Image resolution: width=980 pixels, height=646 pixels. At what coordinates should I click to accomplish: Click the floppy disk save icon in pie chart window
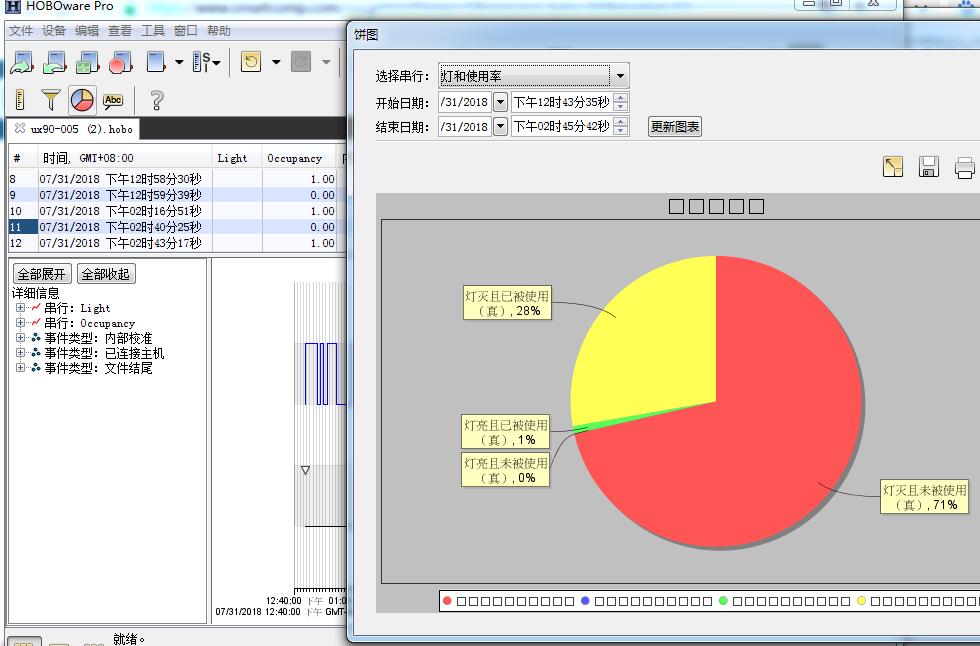click(x=929, y=167)
